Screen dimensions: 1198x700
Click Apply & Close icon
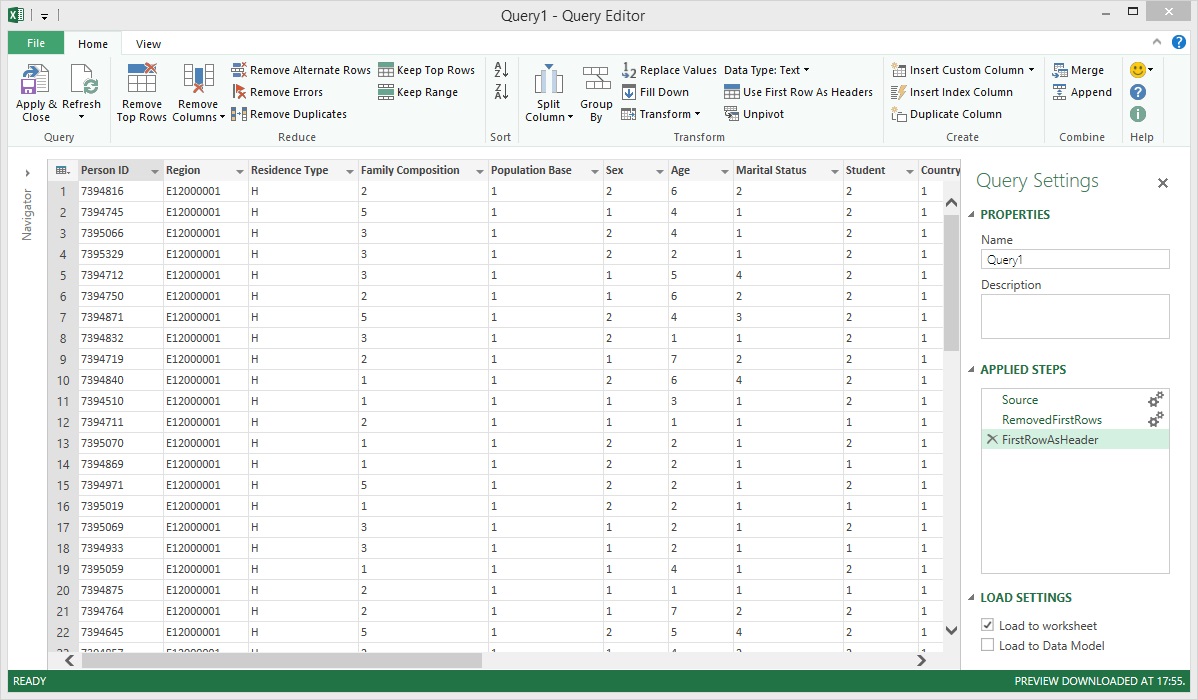35,80
